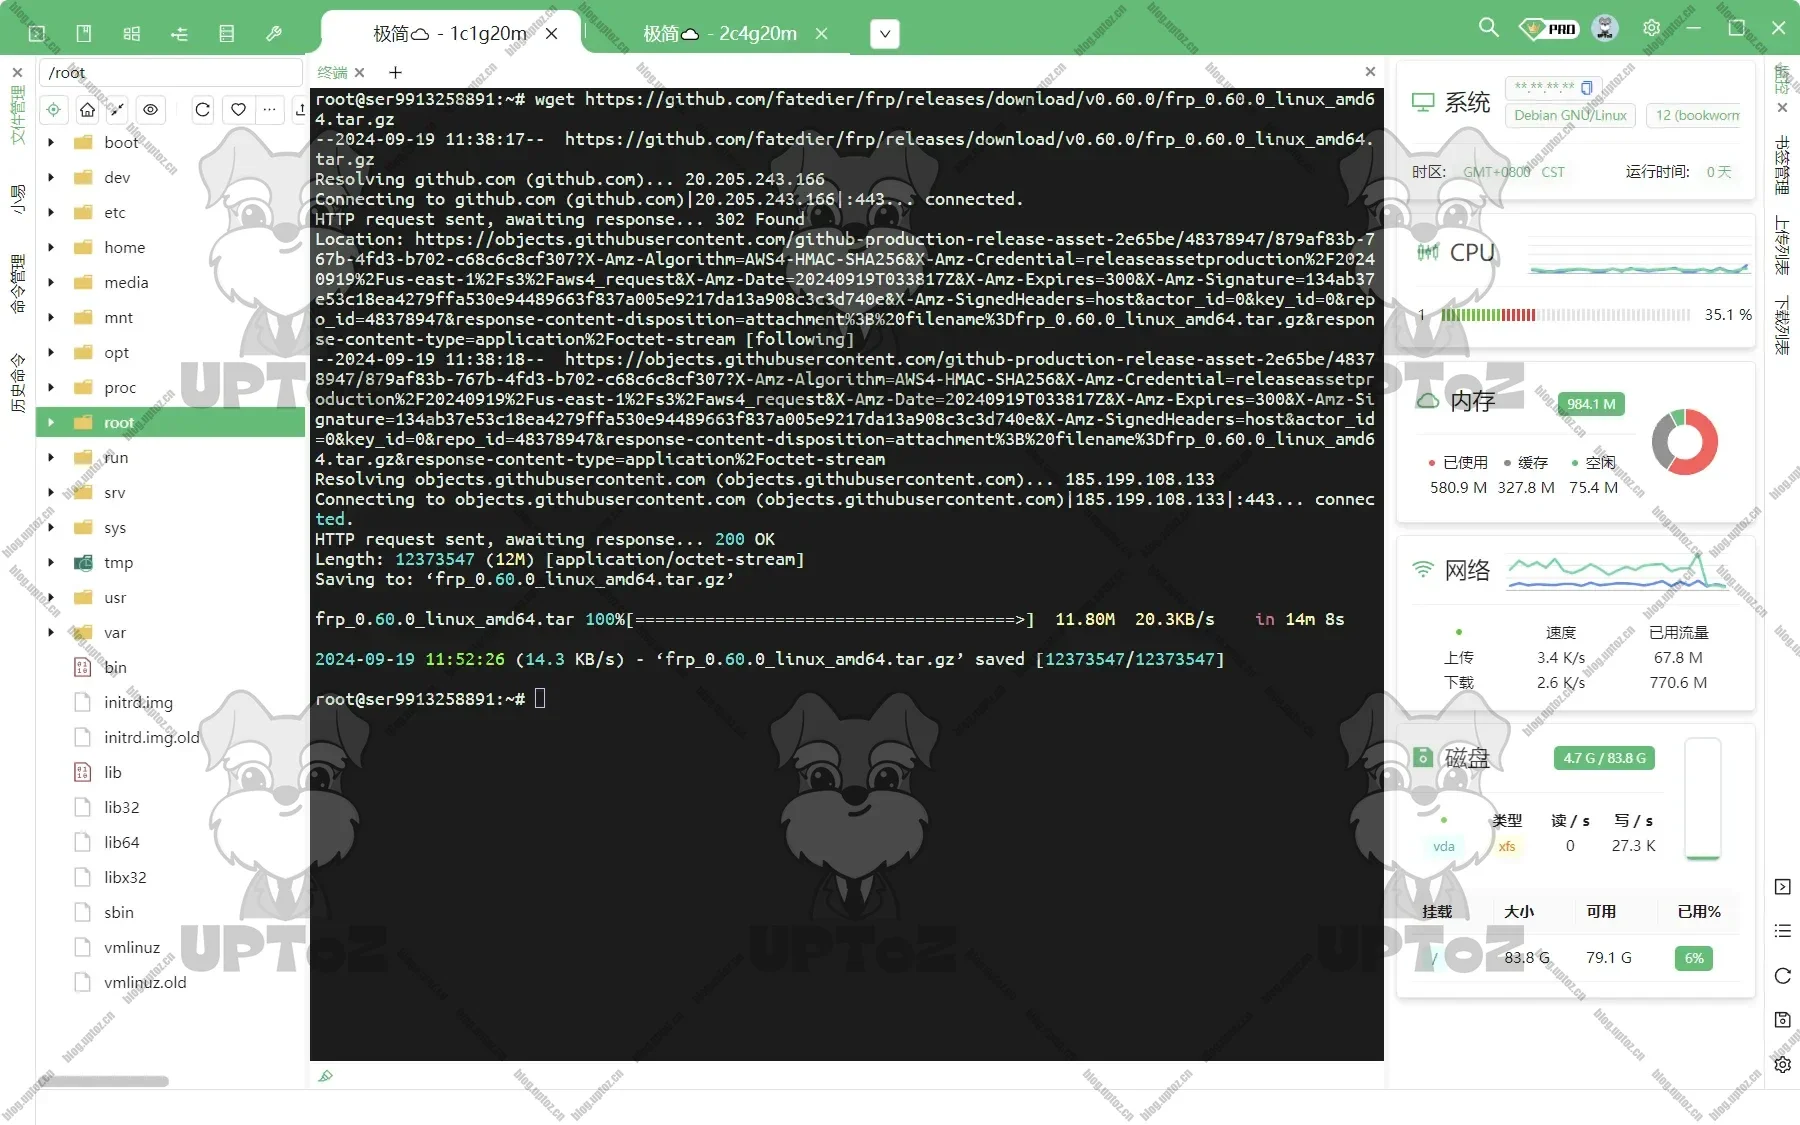The height and width of the screenshot is (1125, 1800).
Task: Close the monitor side panel
Action: [x=1782, y=108]
